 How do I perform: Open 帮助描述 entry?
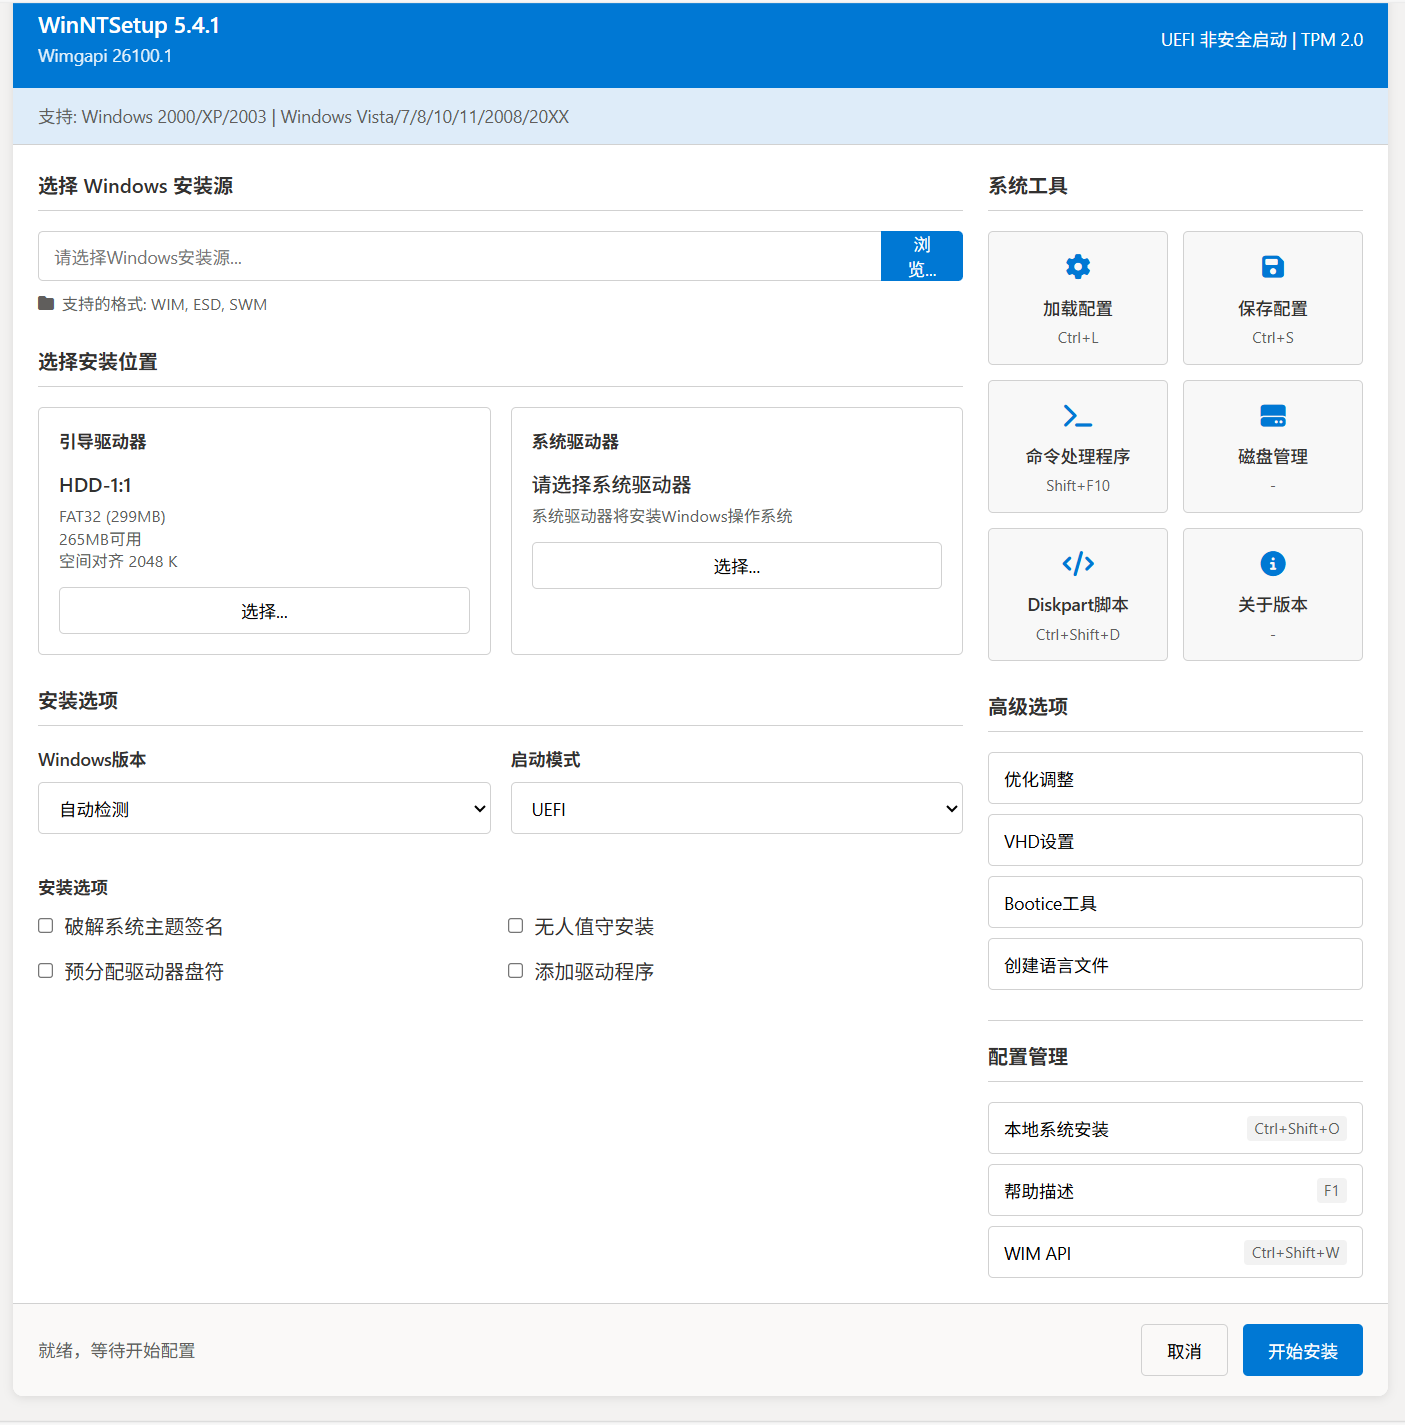[1175, 1190]
